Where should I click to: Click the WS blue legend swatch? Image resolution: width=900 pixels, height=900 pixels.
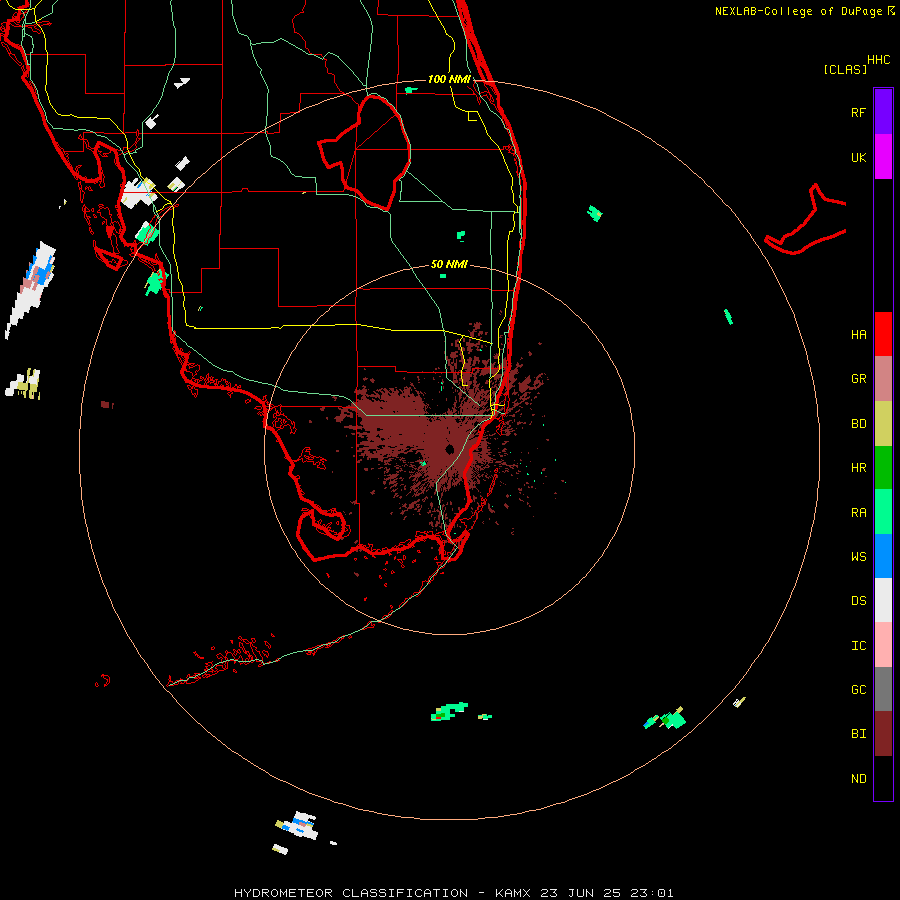coord(883,556)
